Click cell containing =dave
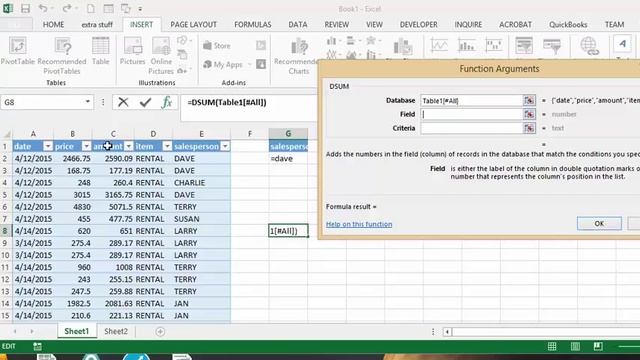This screenshot has height=360, width=640. pos(288,158)
